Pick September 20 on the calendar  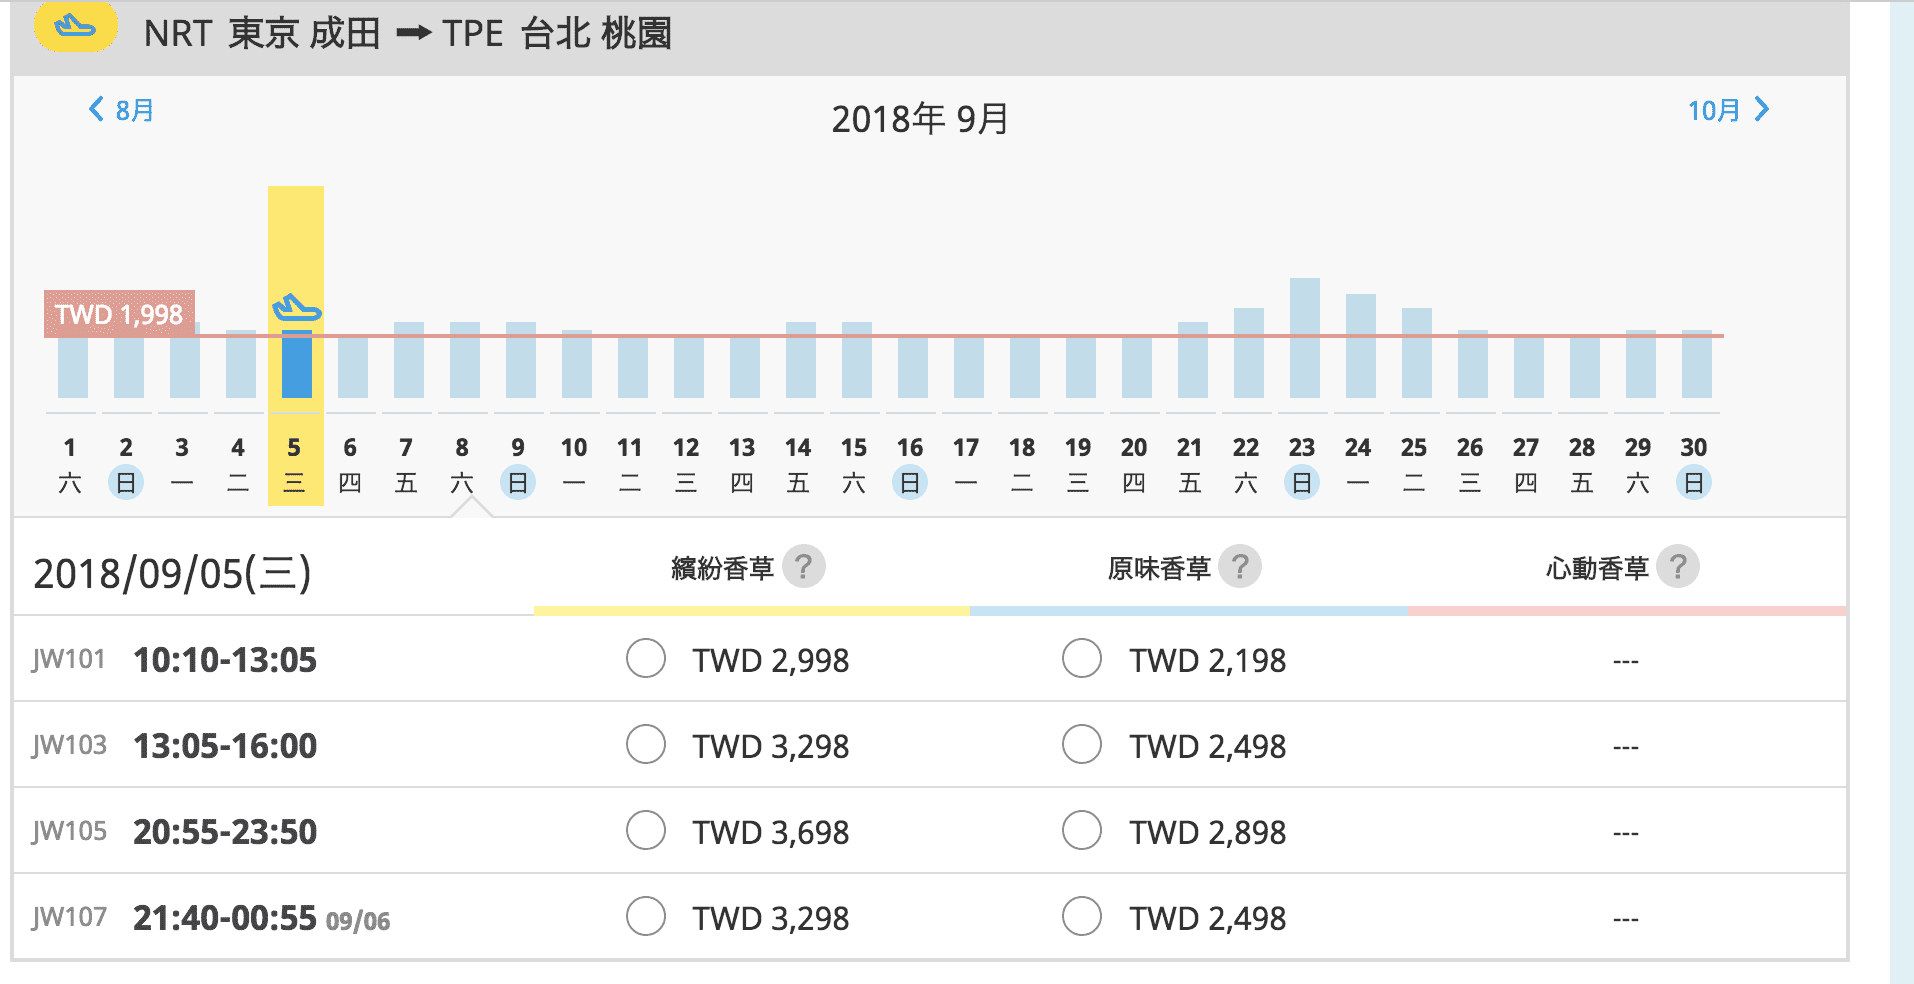click(x=1134, y=465)
